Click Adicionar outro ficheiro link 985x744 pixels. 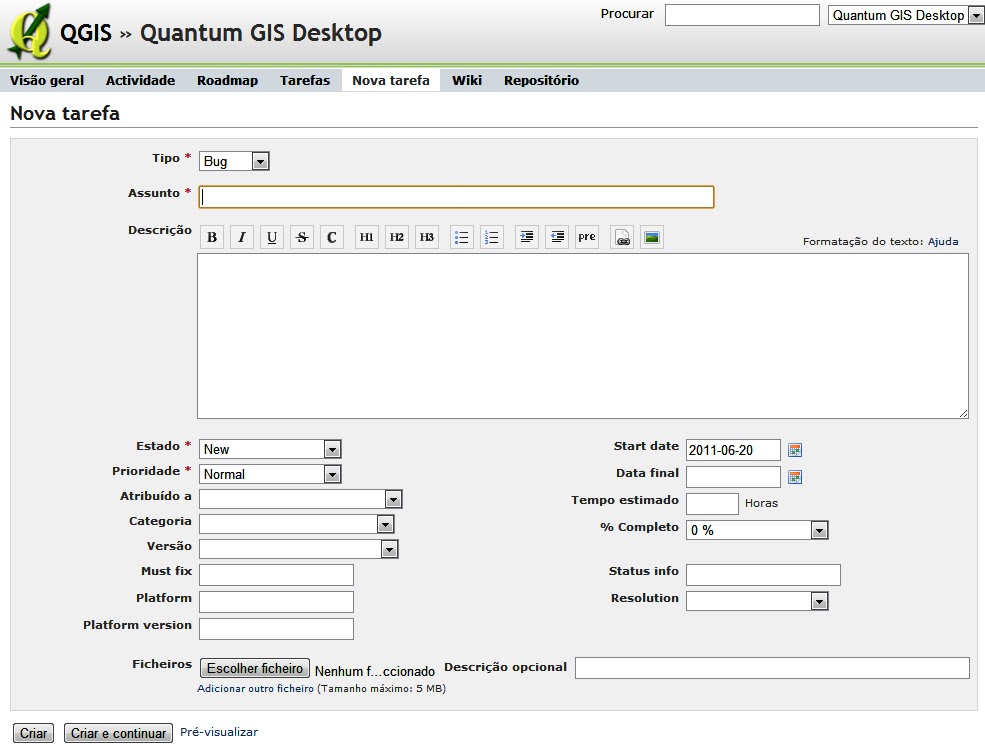click(x=255, y=689)
